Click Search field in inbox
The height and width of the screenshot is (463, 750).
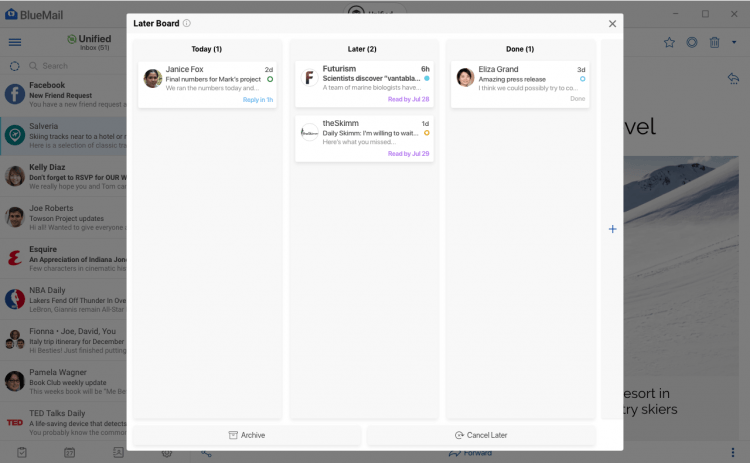pyautogui.click(x=79, y=66)
